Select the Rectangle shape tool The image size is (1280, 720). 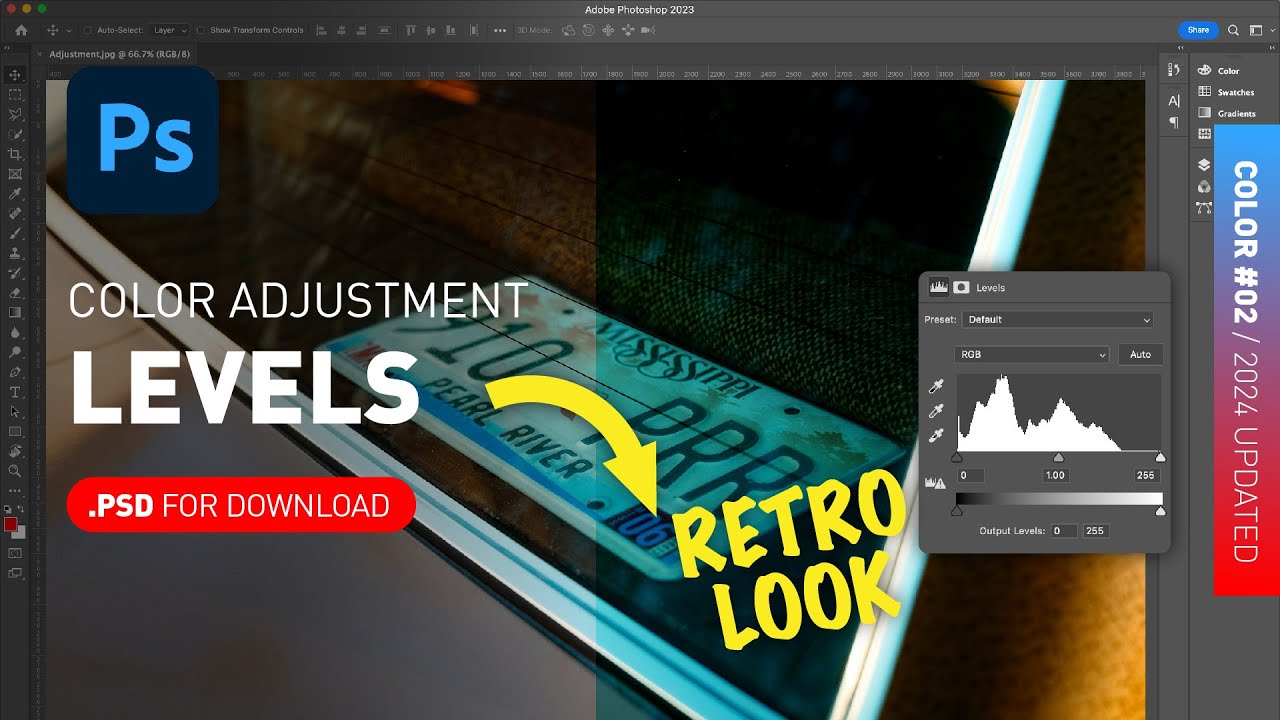[x=15, y=430]
